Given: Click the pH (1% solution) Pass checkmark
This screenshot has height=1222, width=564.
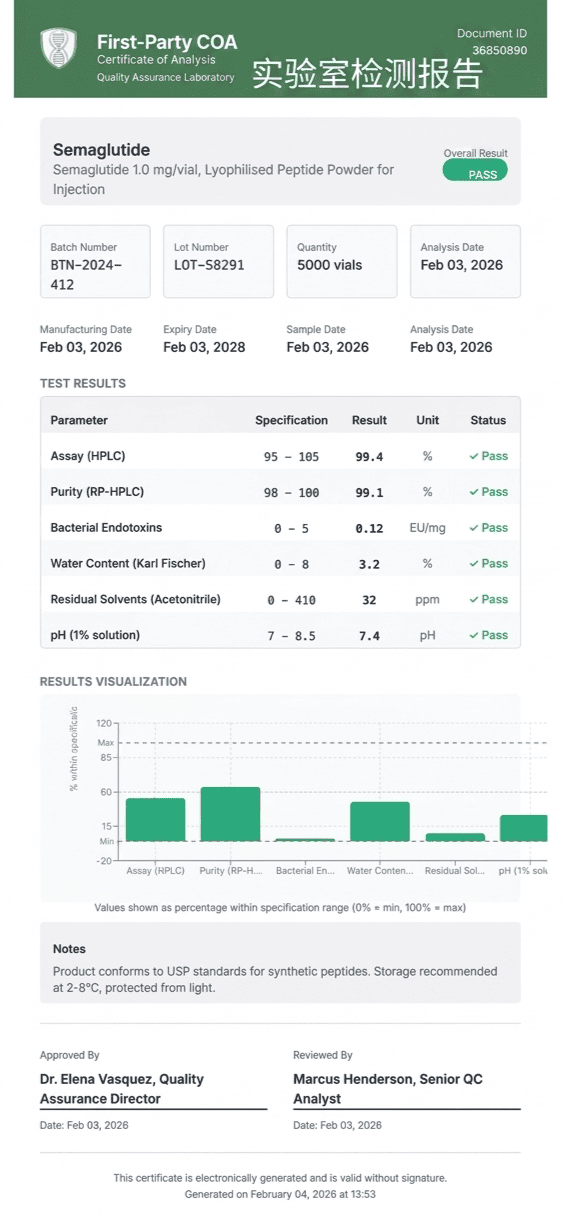Looking at the screenshot, I should click(x=474, y=636).
